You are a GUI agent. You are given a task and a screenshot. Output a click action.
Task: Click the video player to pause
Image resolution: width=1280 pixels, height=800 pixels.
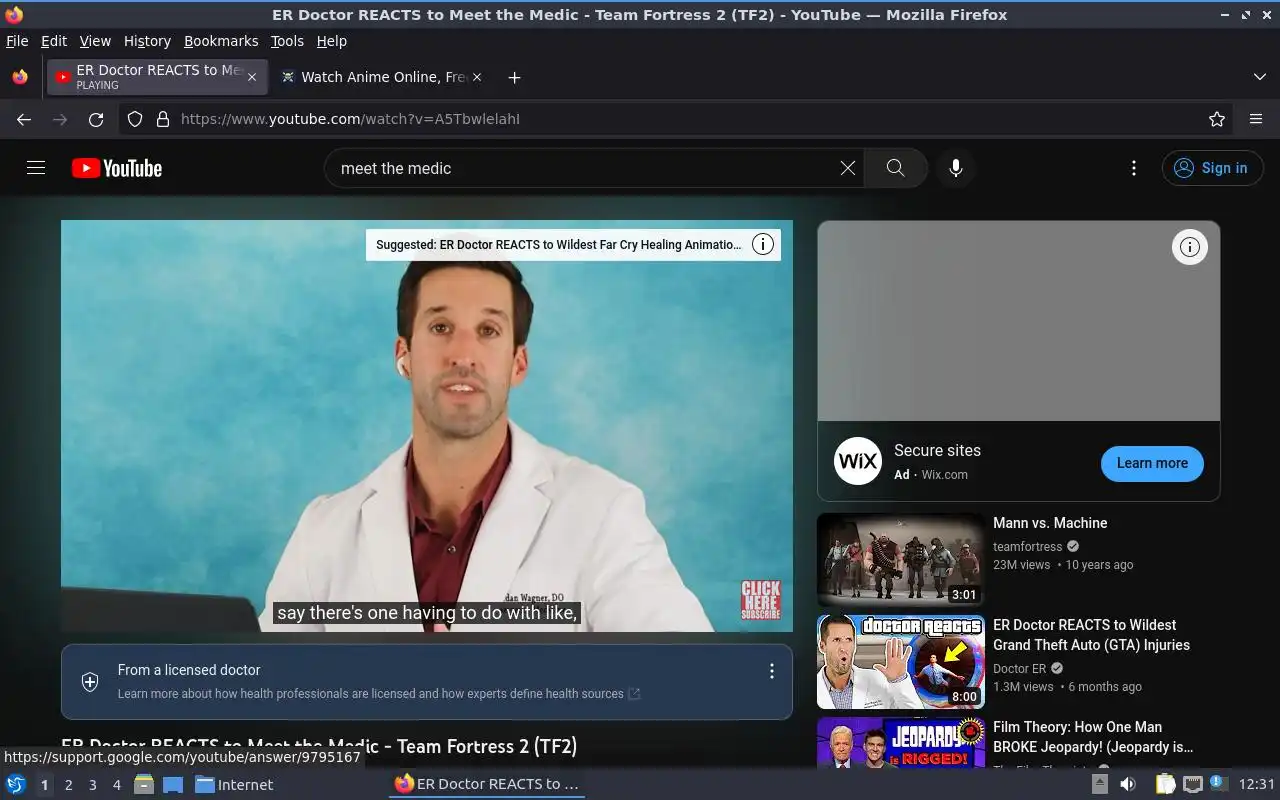click(x=427, y=426)
